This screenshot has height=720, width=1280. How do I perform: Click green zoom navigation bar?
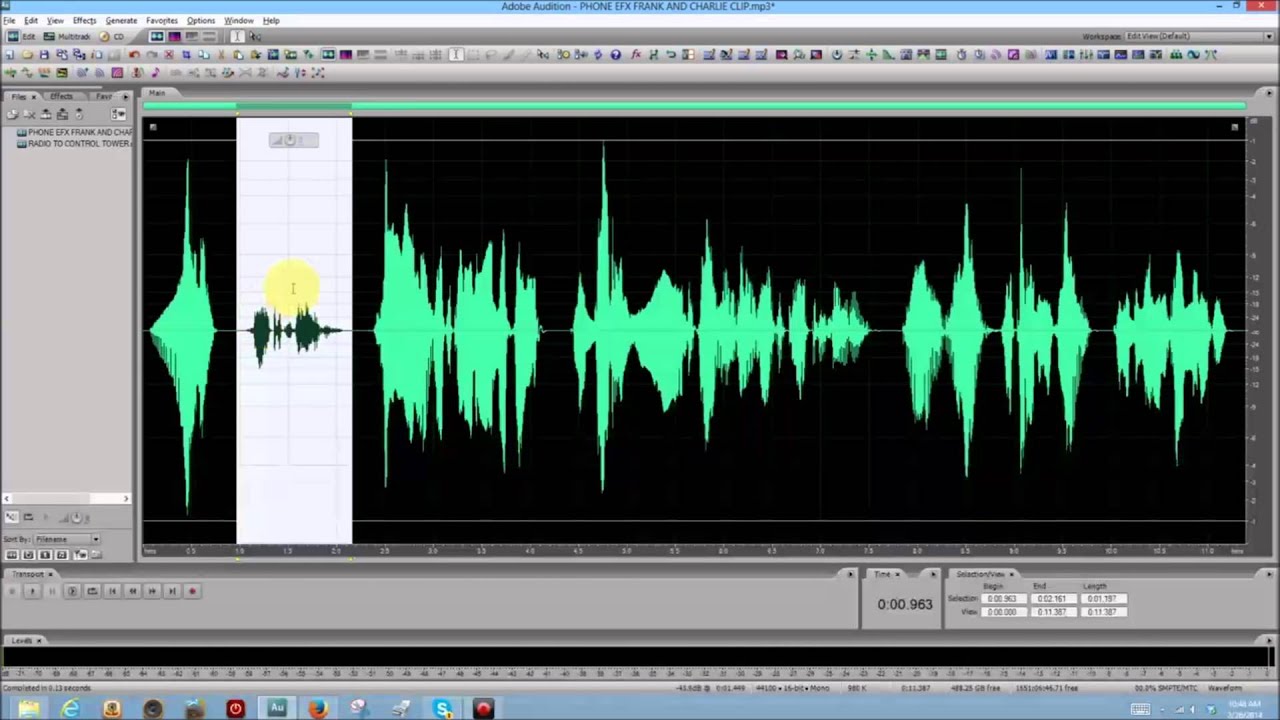(x=695, y=105)
